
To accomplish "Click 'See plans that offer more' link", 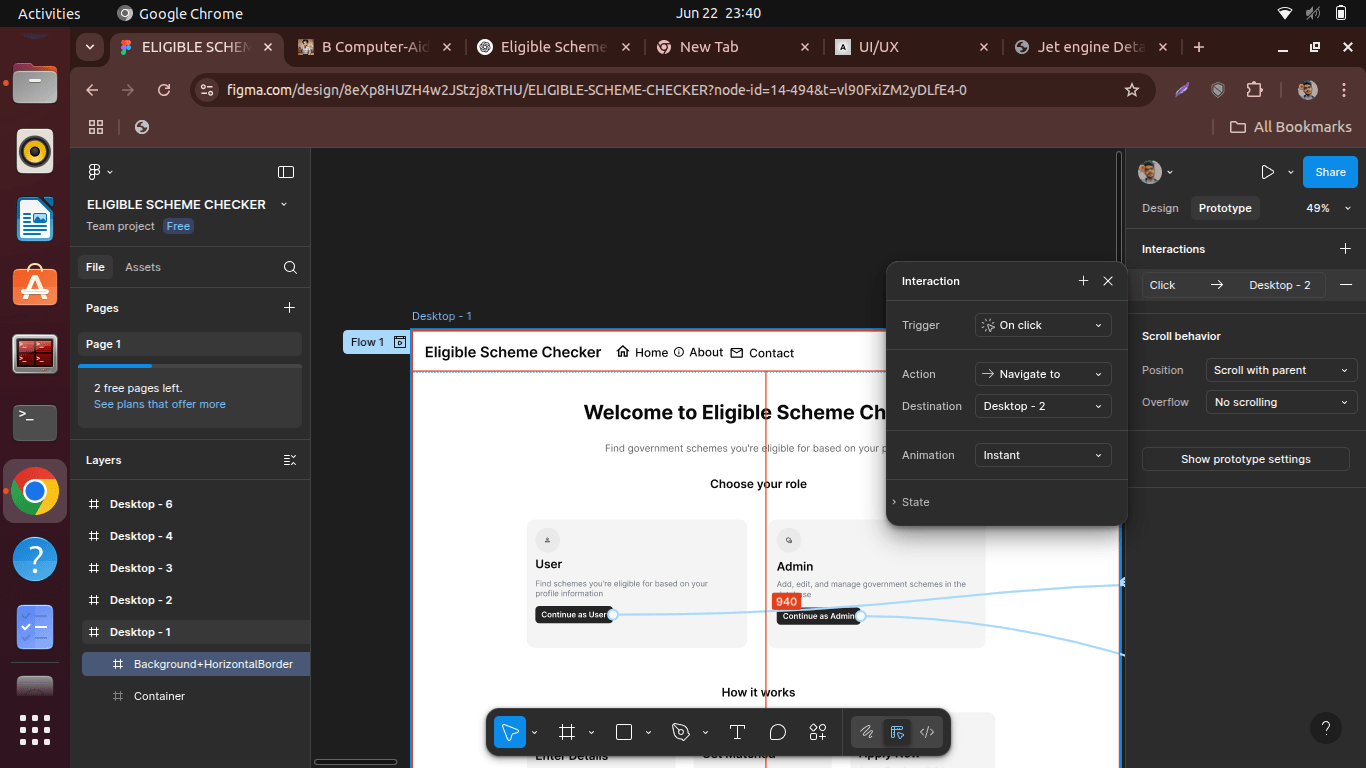I will [160, 404].
